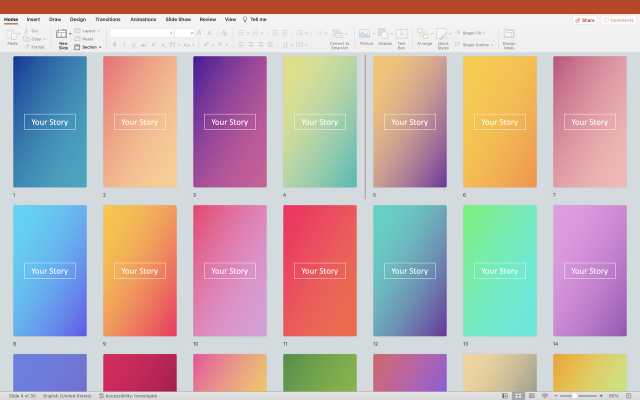The image size is (640, 400).
Task: Open the Shapes gallery icon
Action: click(384, 34)
